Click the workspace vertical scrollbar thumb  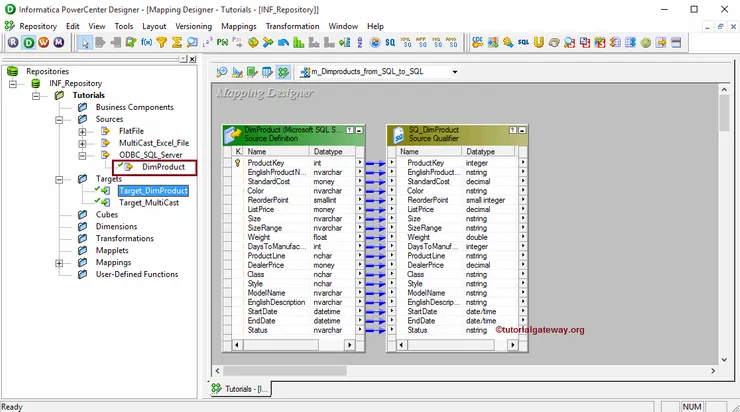point(724,112)
